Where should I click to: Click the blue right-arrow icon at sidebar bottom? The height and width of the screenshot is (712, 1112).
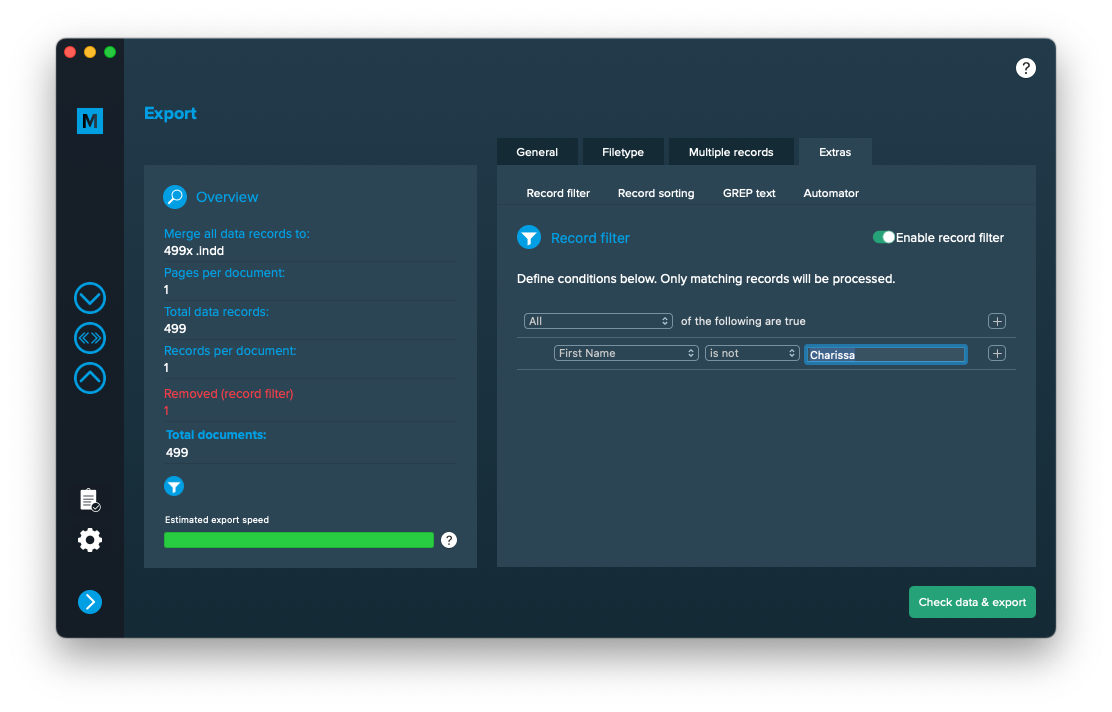coord(90,602)
